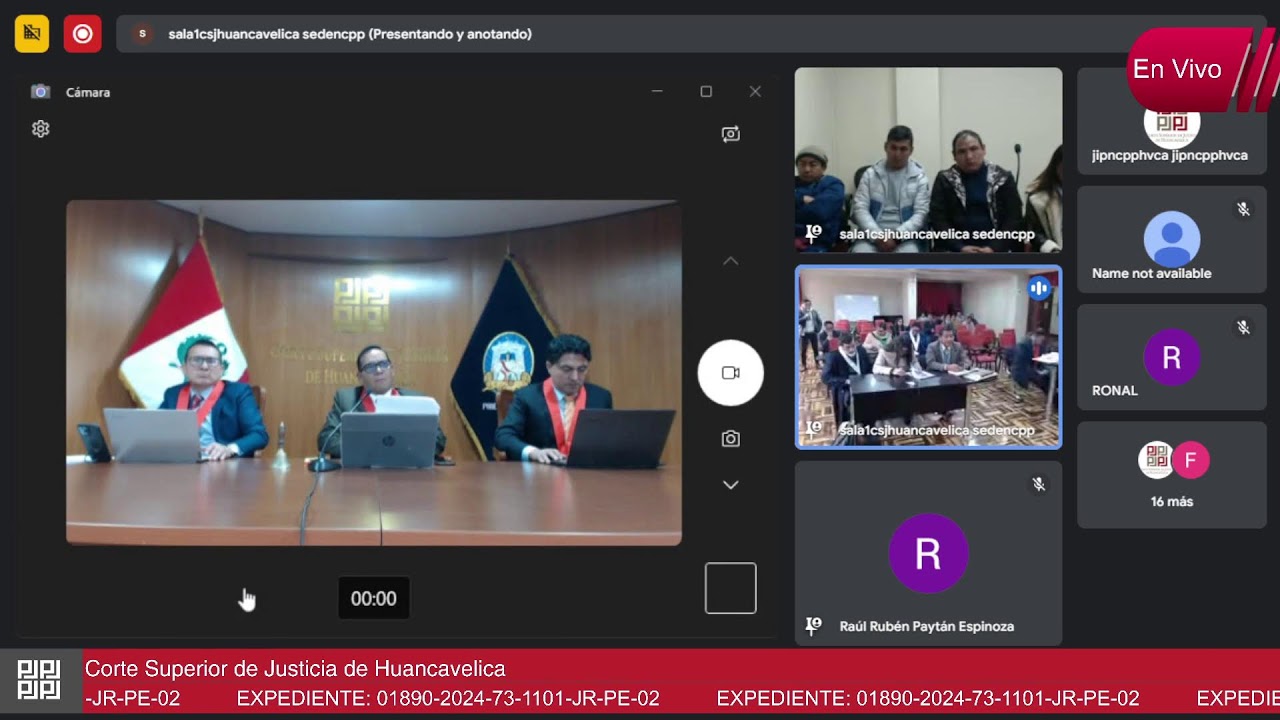Click the yellow stop presenting icon

32,34
